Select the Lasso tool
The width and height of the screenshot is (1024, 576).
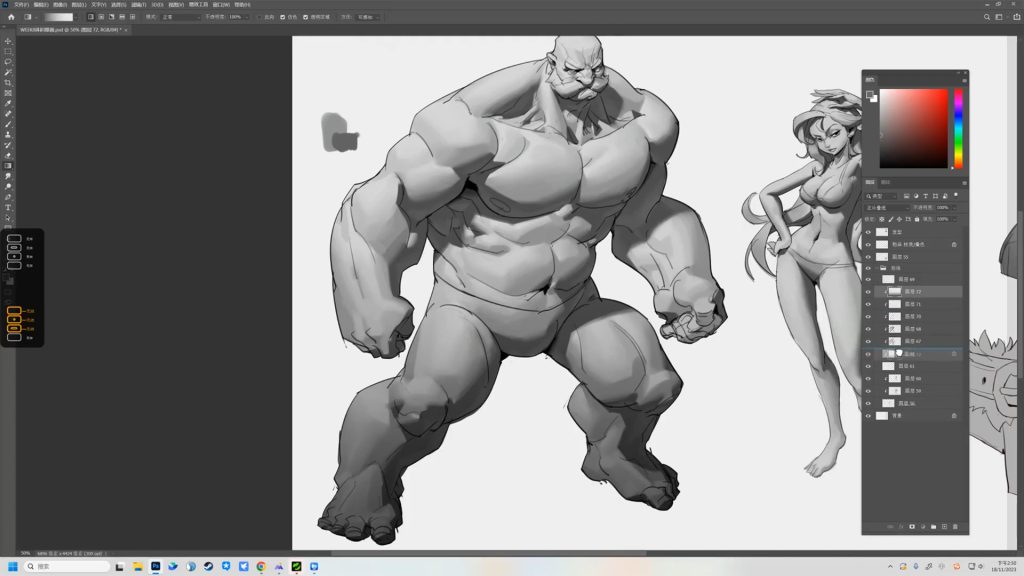(x=8, y=62)
